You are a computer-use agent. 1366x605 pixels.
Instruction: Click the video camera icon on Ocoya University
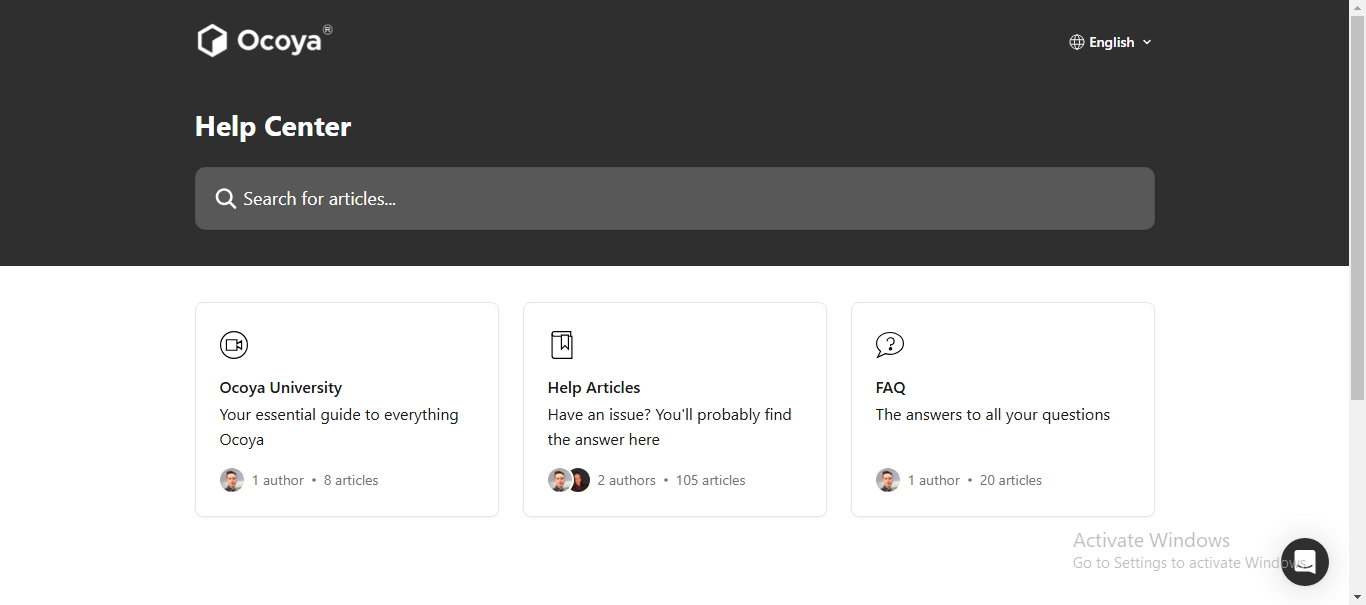pos(234,345)
